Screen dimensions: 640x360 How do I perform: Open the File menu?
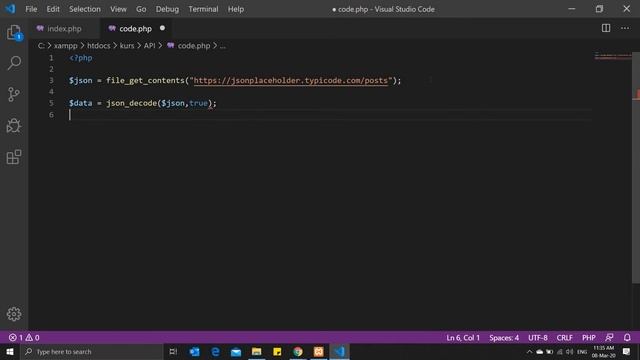pos(31,9)
